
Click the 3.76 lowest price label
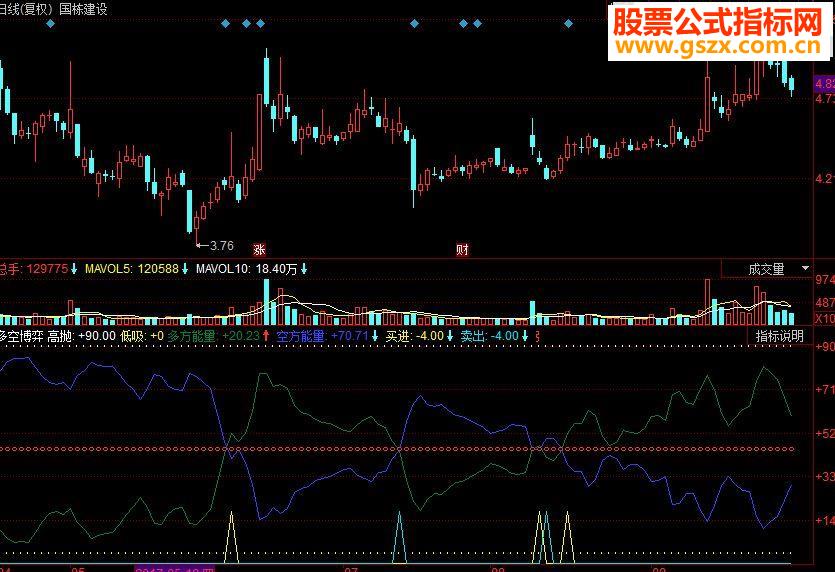click(x=222, y=246)
